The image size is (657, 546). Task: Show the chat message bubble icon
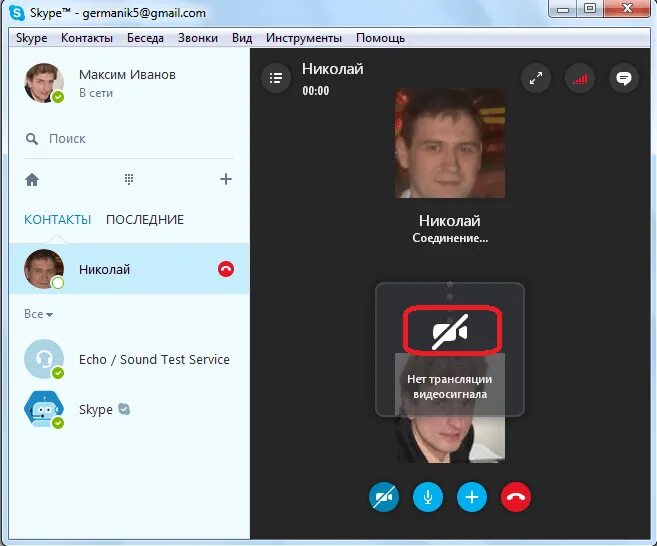624,78
